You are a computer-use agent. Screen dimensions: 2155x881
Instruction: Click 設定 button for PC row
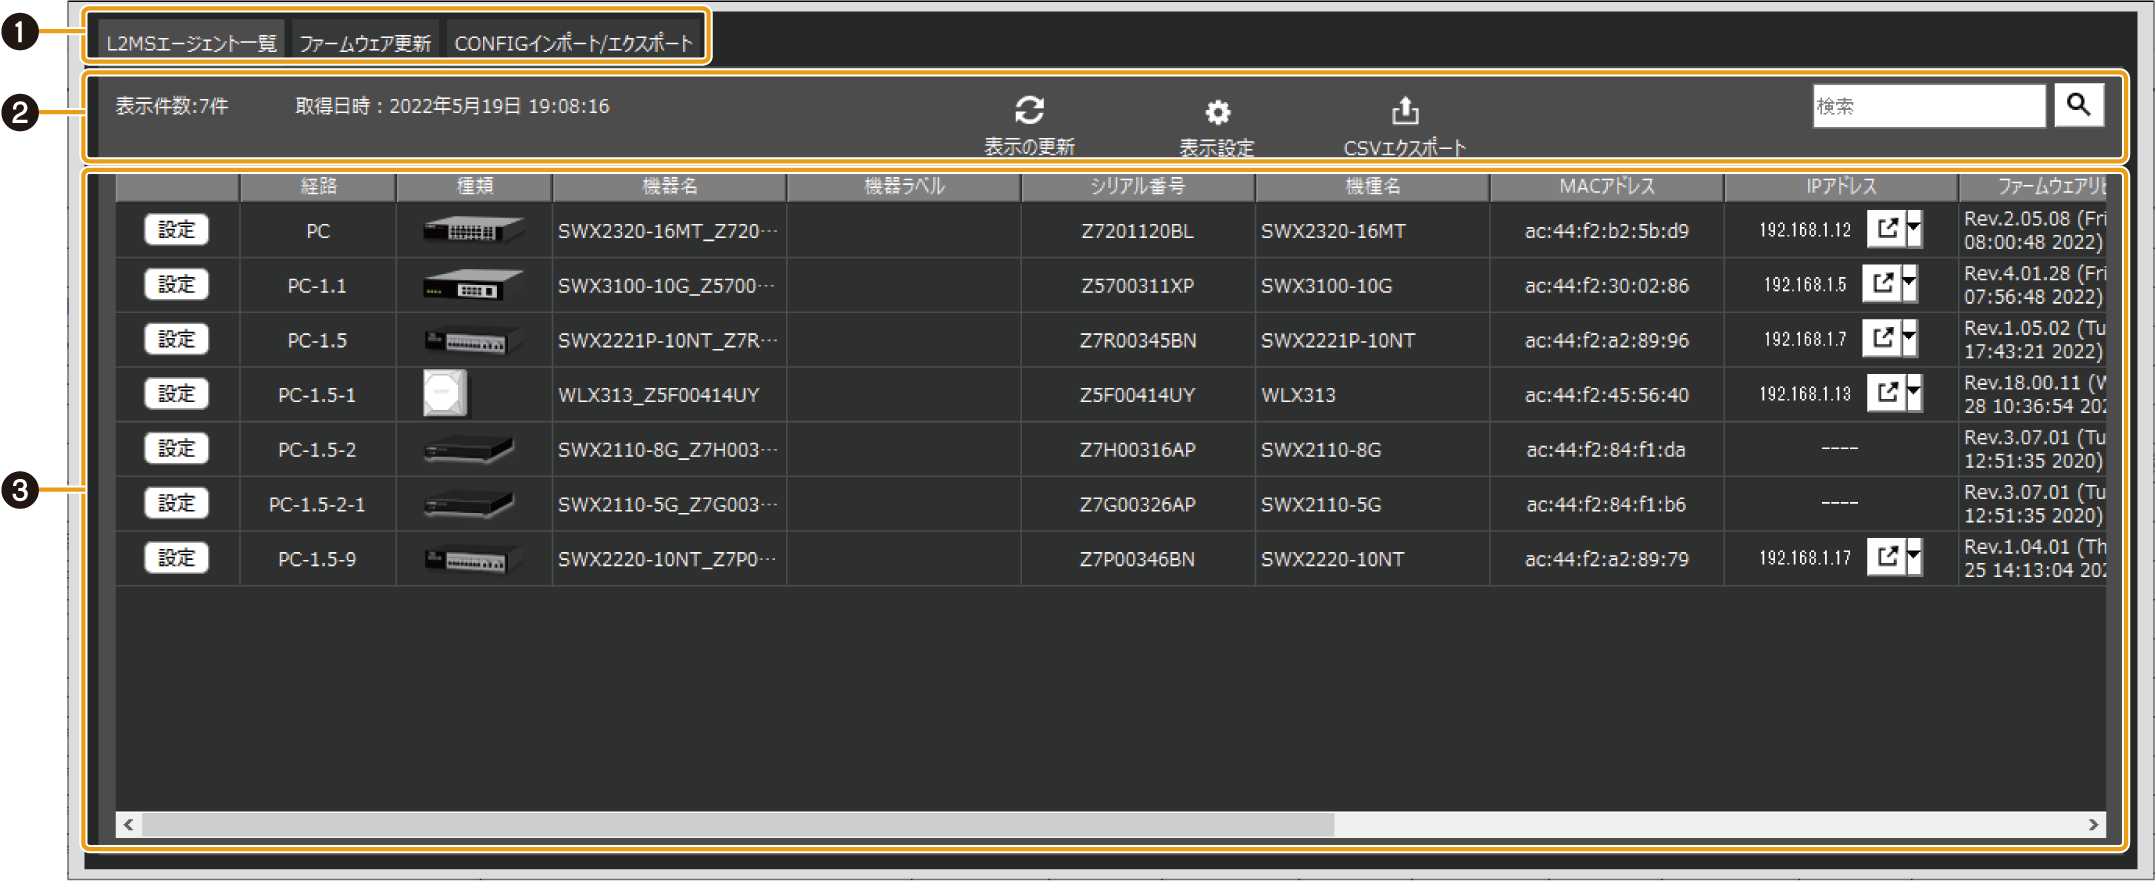pos(176,230)
